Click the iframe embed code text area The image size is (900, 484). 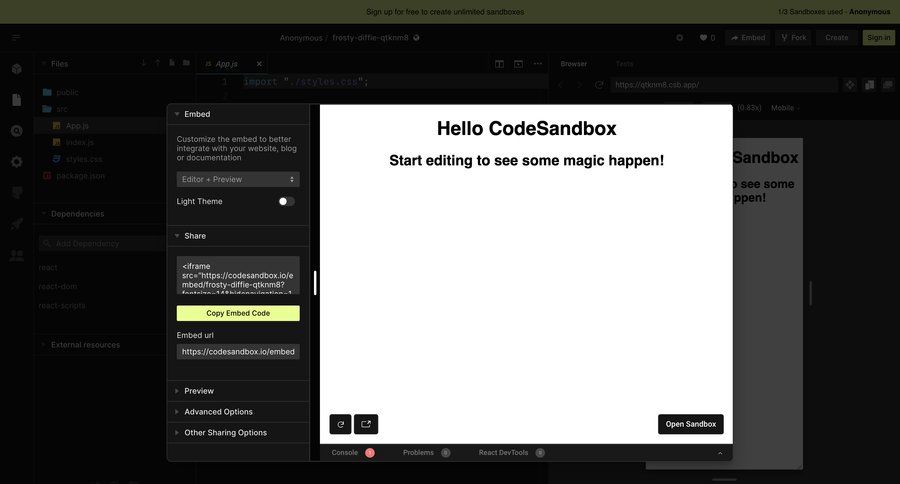pos(238,276)
